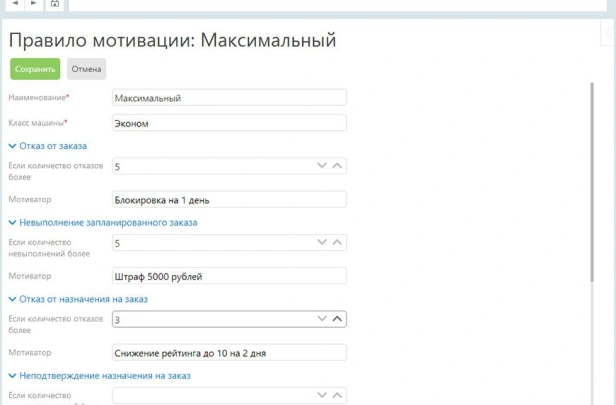616x405 pixels.
Task: Click the forward navigation arrow icon
Action: pyautogui.click(x=33, y=4)
